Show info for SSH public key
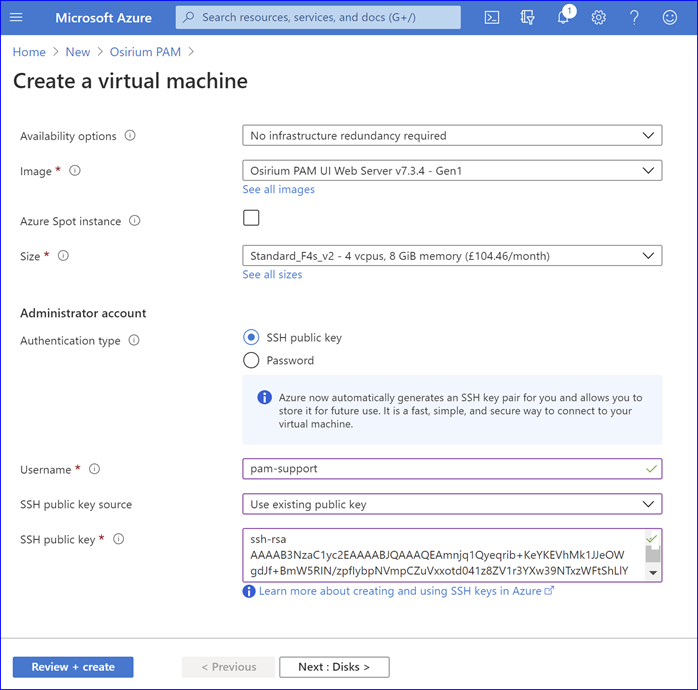698x690 pixels. pyautogui.click(x=118, y=540)
